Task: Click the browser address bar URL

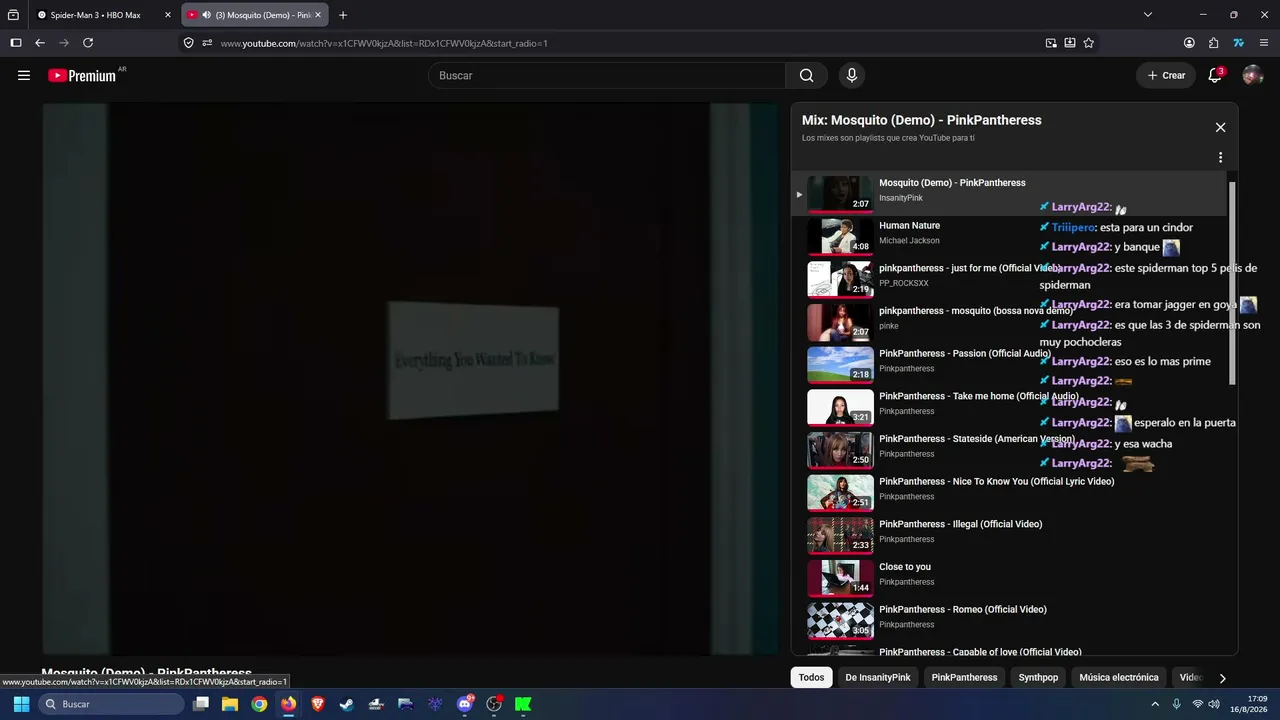Action: point(384,43)
